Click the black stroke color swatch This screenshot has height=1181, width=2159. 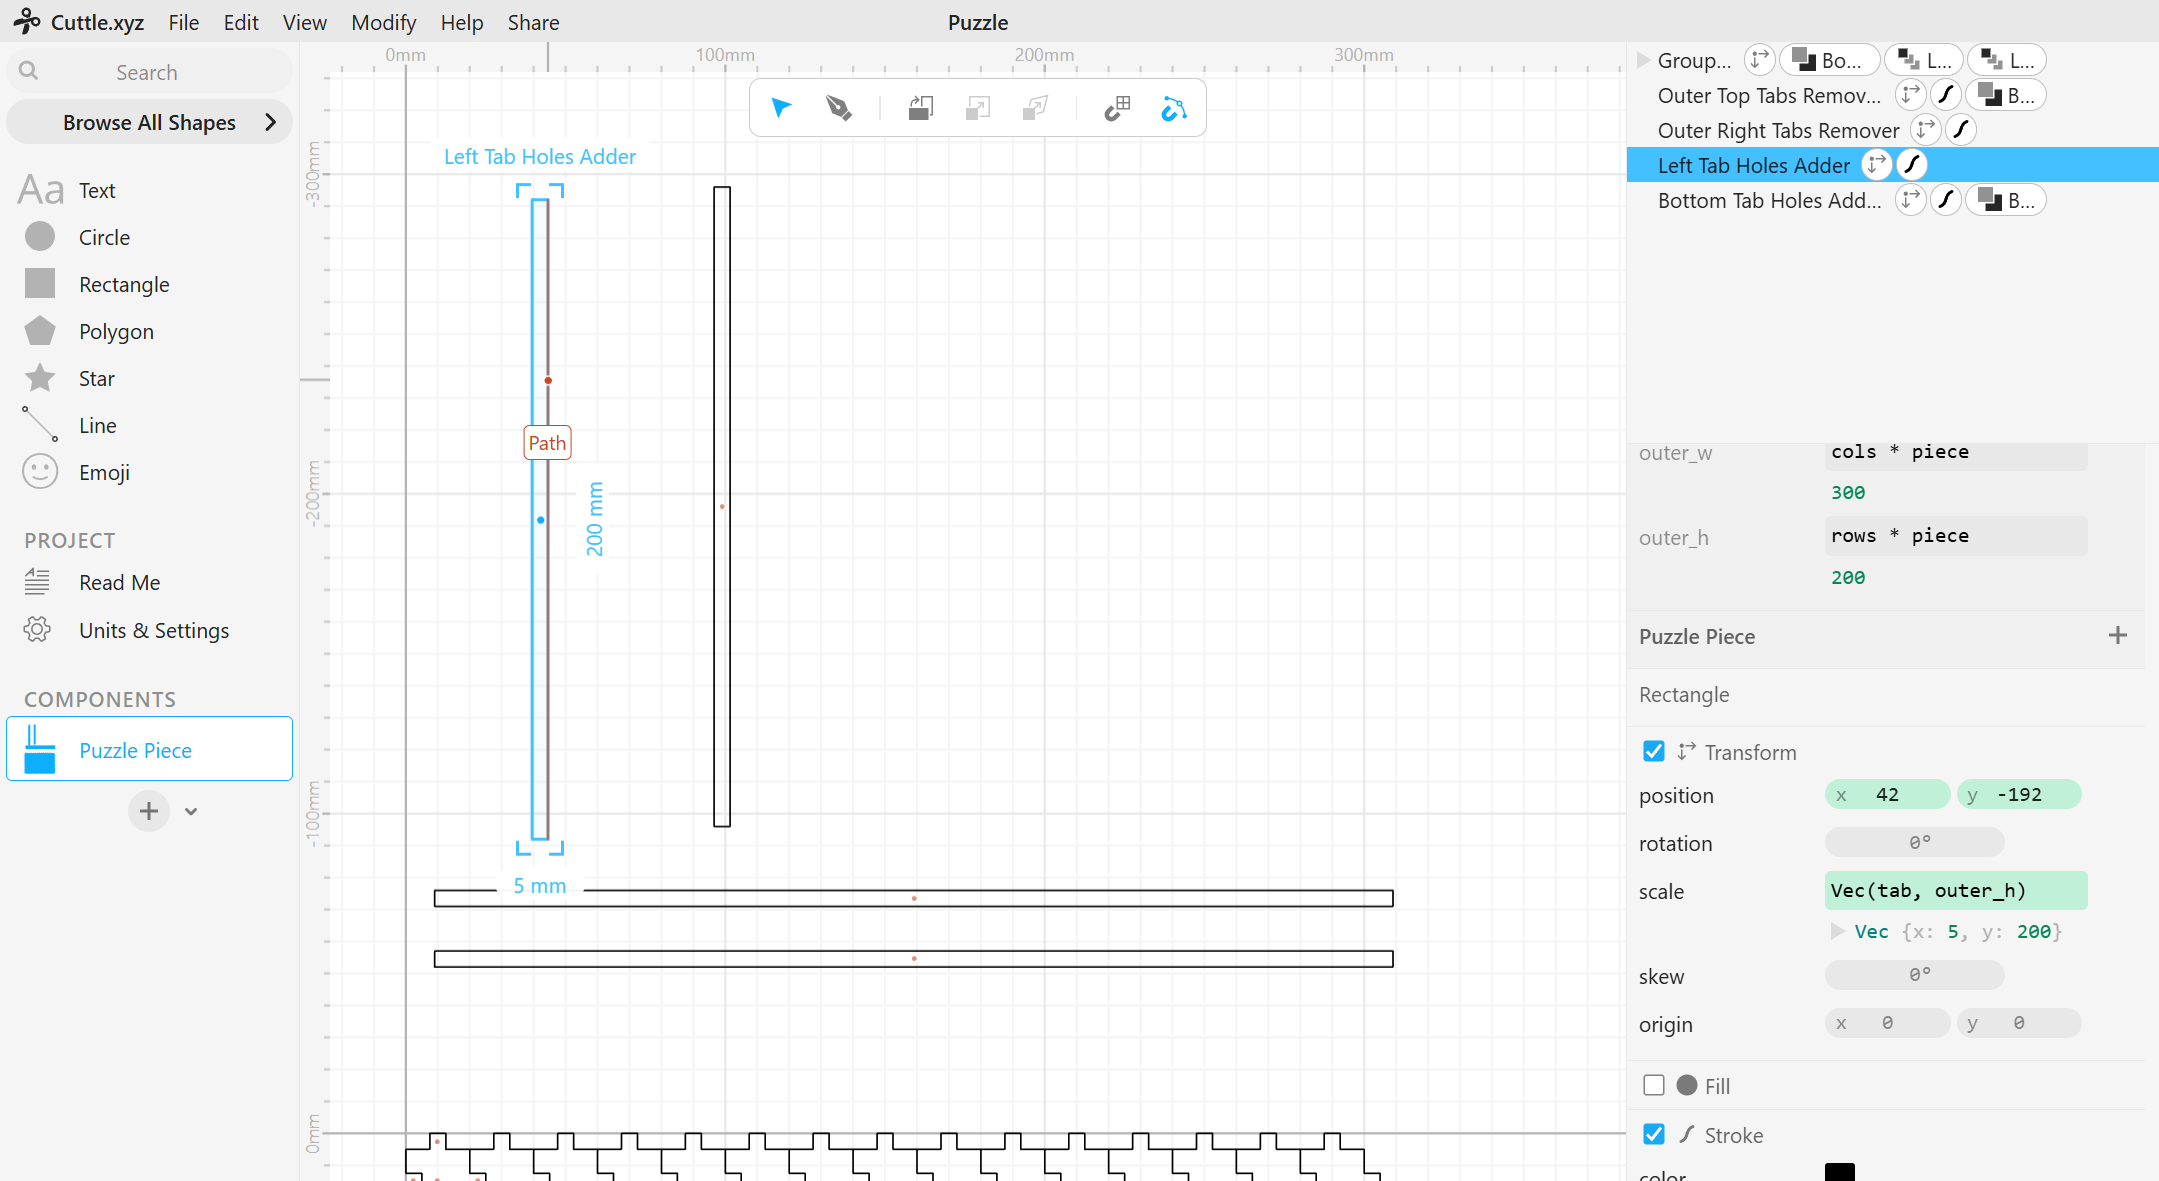click(1840, 1172)
